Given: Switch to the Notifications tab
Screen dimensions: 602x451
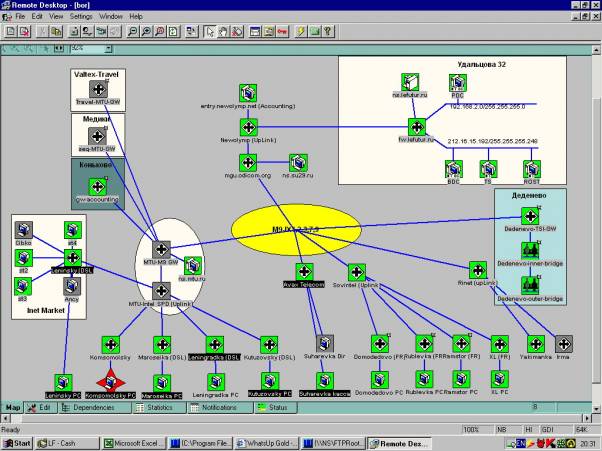Looking at the screenshot, I should point(219,408).
